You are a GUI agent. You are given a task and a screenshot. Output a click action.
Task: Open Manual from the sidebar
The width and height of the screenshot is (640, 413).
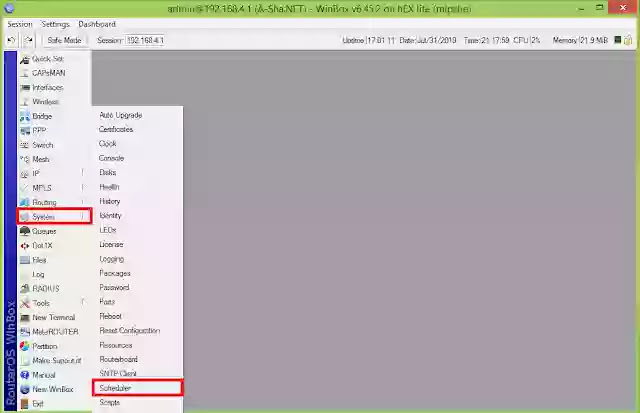54,375
